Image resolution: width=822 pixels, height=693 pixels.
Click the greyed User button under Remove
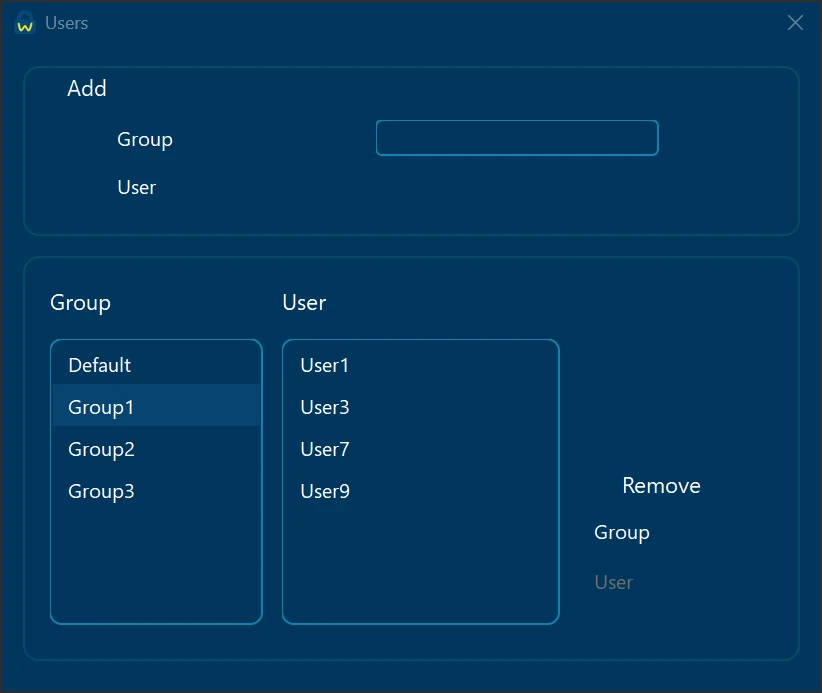[613, 582]
